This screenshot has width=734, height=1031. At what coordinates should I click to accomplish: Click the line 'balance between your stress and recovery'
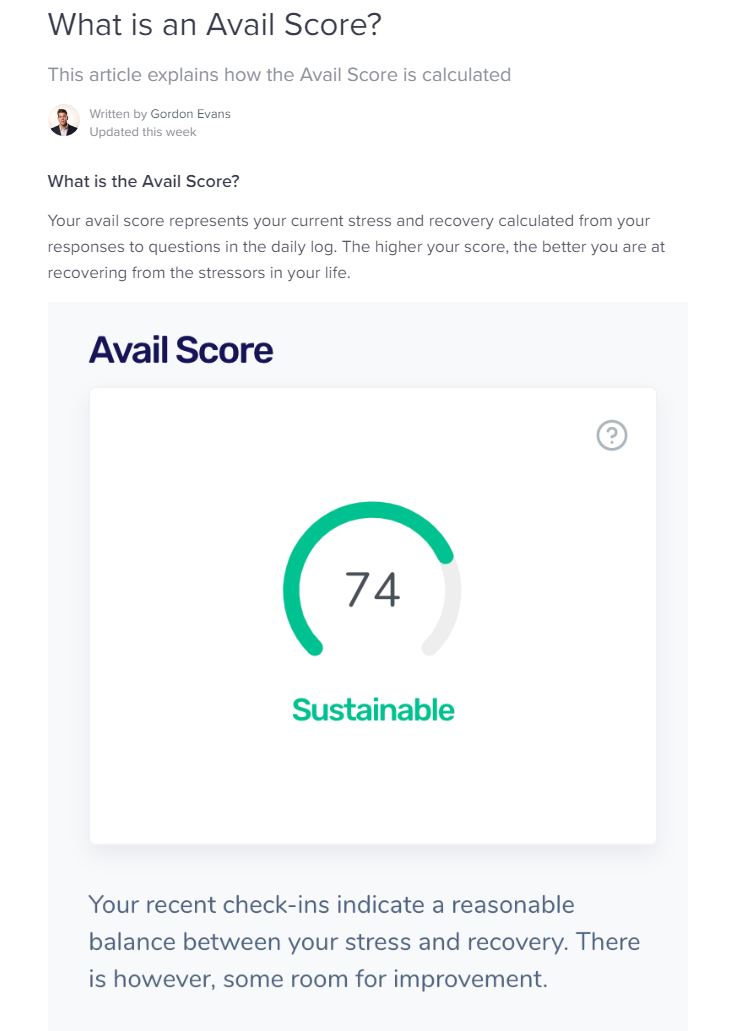[x=364, y=941]
